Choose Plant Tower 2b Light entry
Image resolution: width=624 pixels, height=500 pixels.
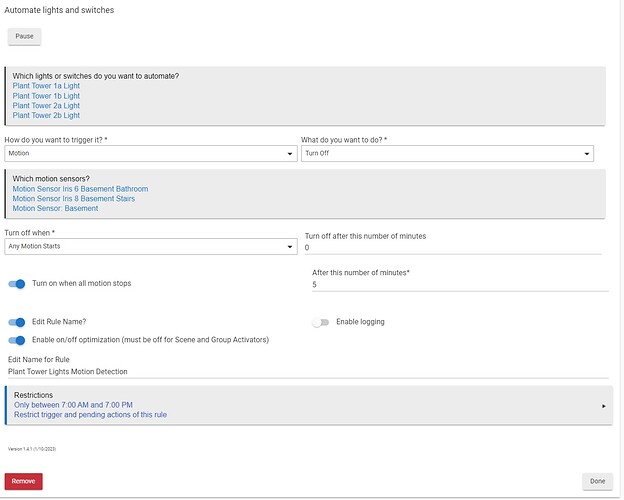pos(46,116)
